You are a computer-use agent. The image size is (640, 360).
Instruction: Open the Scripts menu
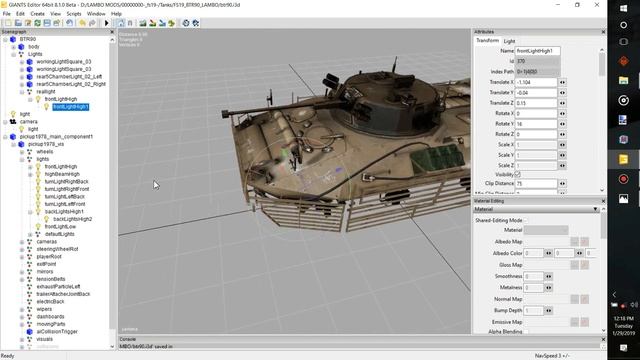[74, 14]
